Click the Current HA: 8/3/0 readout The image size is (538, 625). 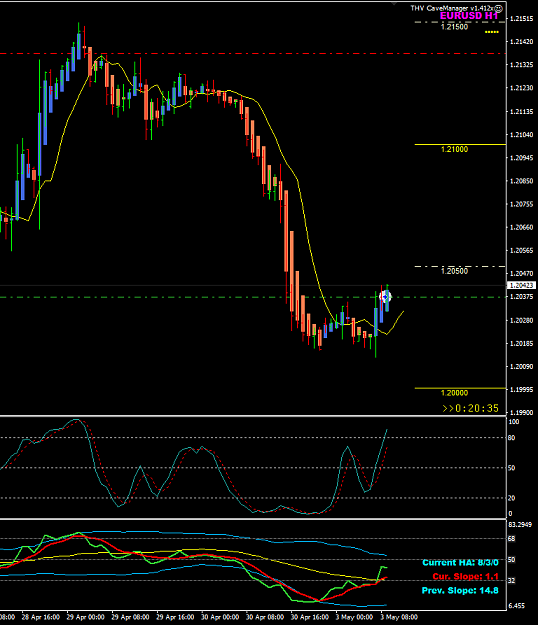[x=460, y=562]
